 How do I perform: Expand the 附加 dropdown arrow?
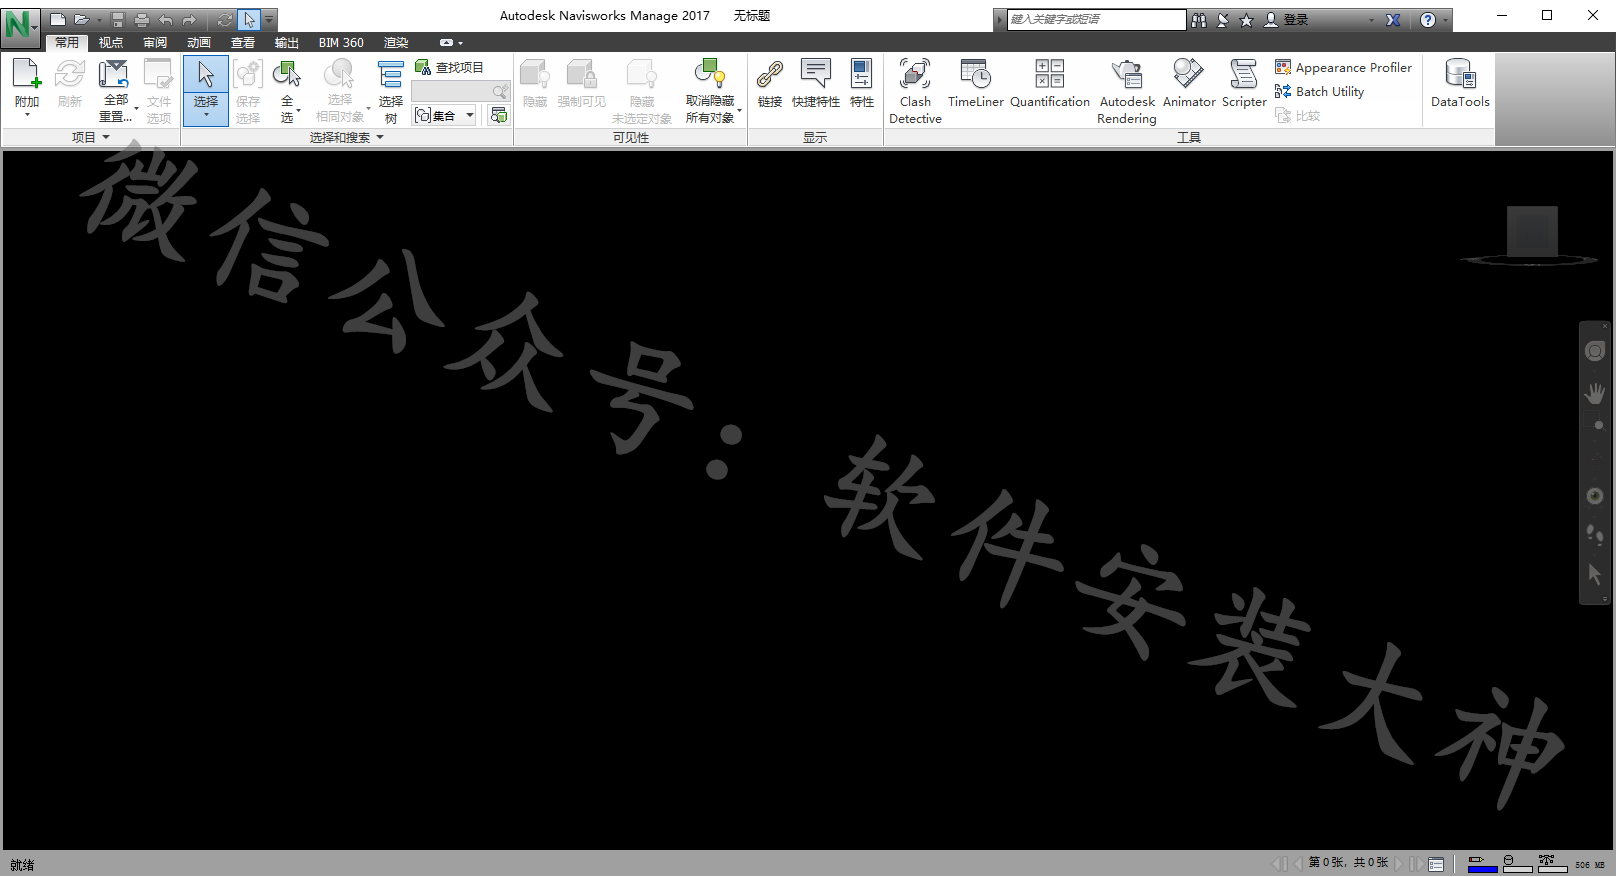[27, 115]
